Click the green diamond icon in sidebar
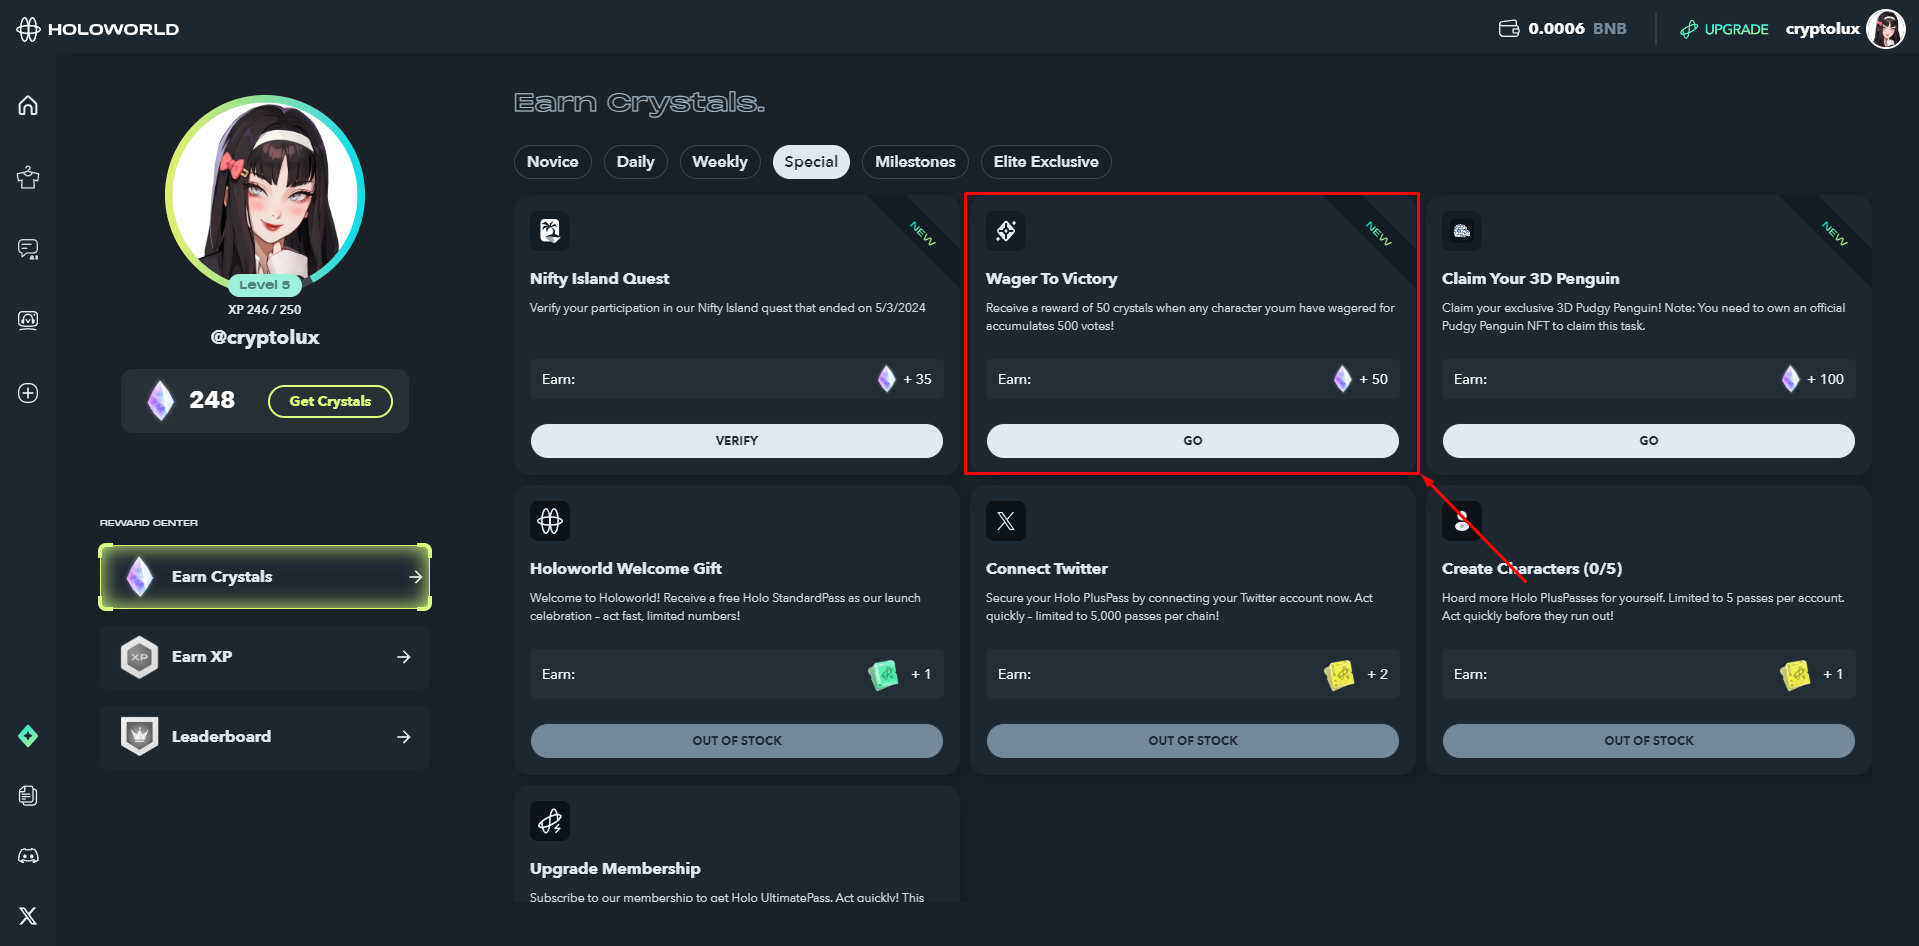1919x946 pixels. [x=28, y=736]
